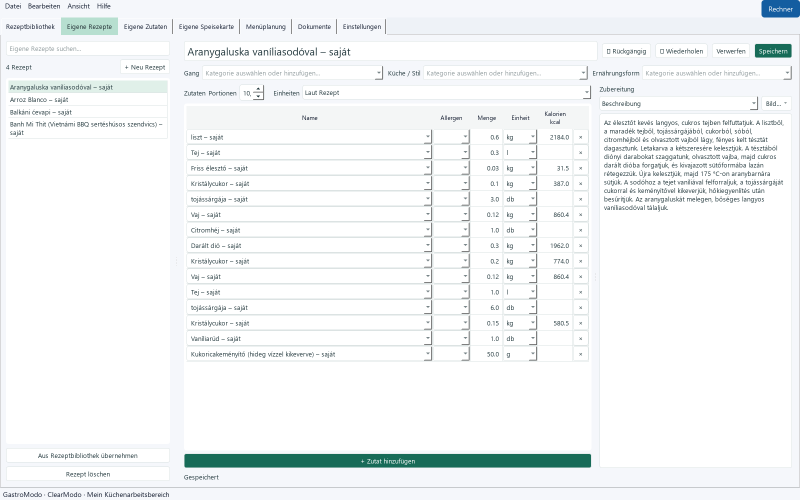Open the Ernährungsform category dropdown
Image resolution: width=800 pixels, height=500 pixels.
(x=787, y=73)
